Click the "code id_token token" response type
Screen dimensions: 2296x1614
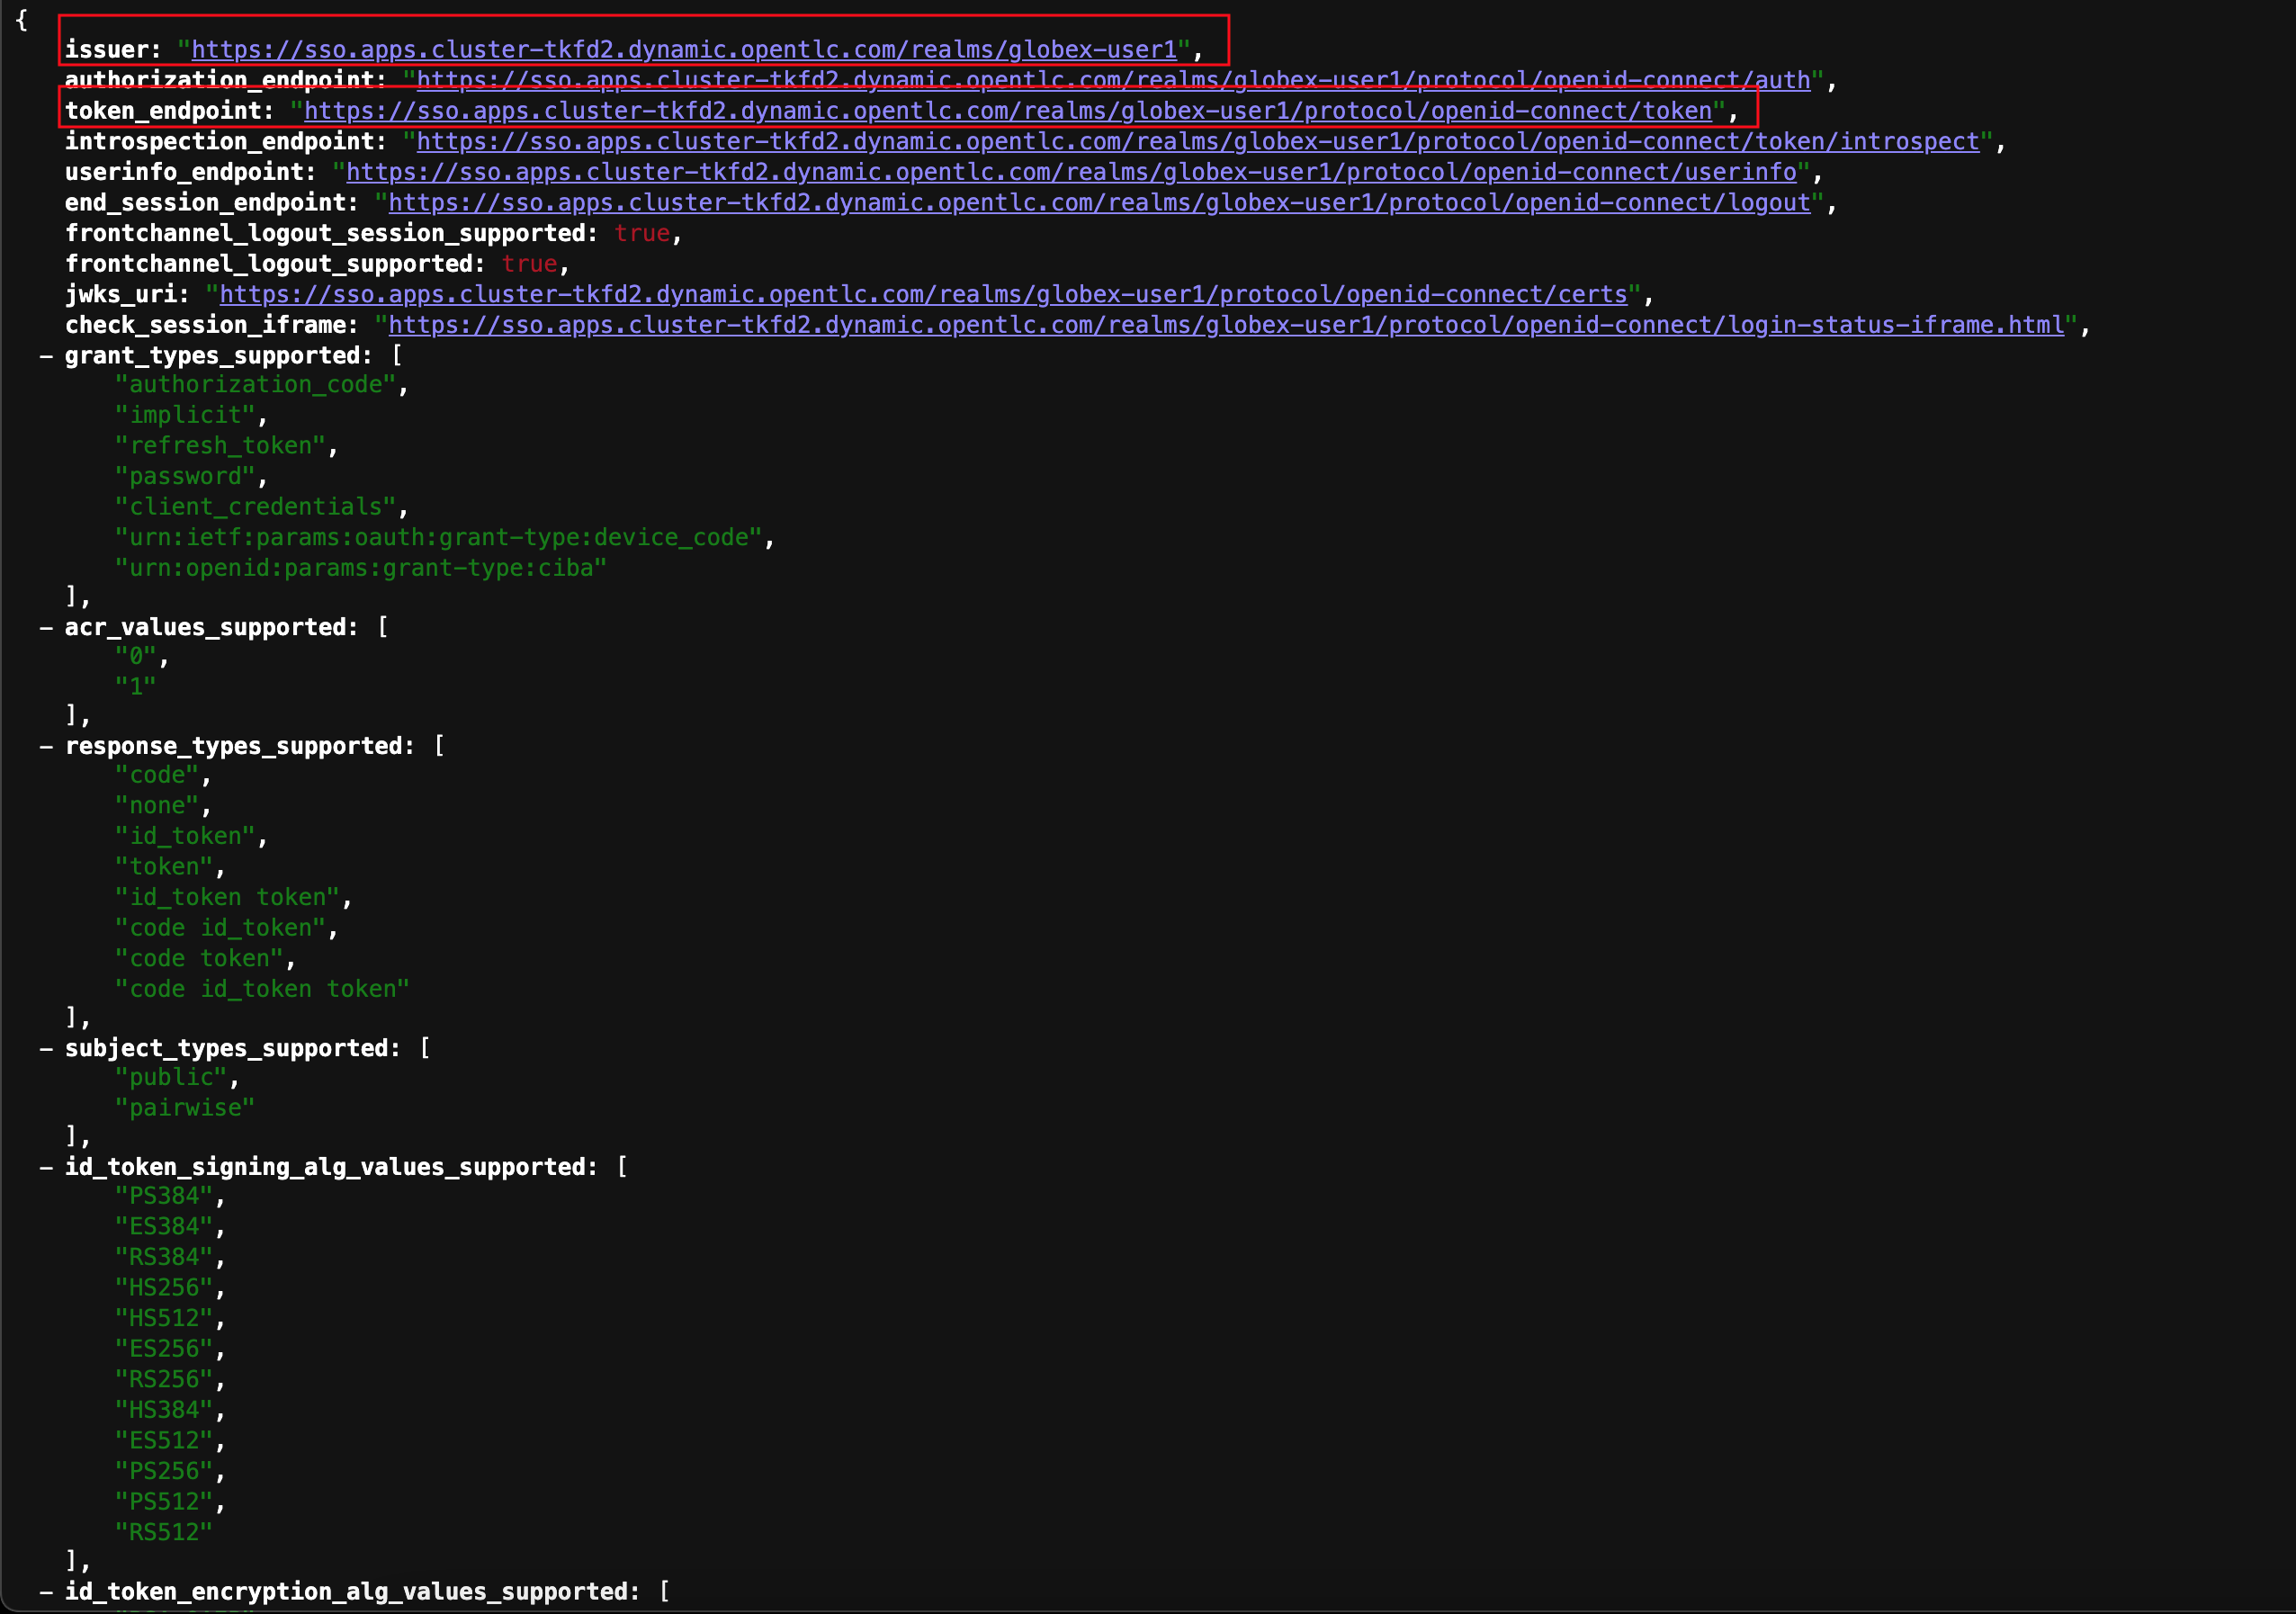click(x=262, y=990)
